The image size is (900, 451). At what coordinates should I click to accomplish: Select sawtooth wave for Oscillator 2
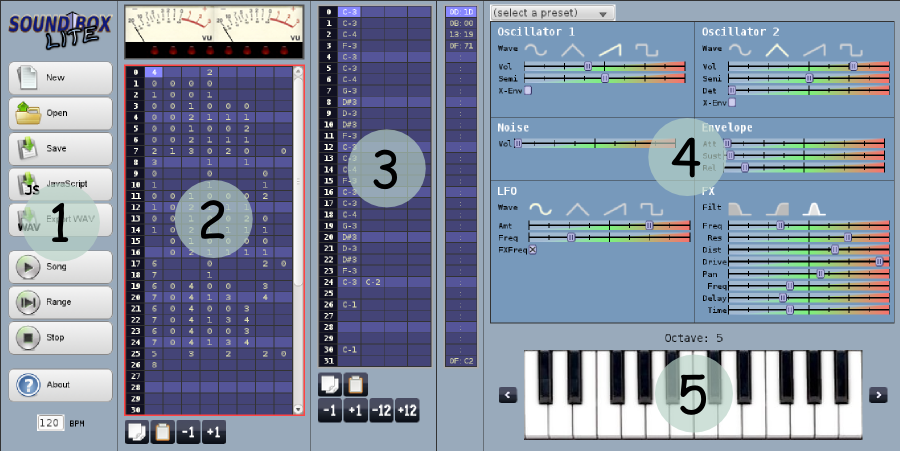tap(814, 50)
